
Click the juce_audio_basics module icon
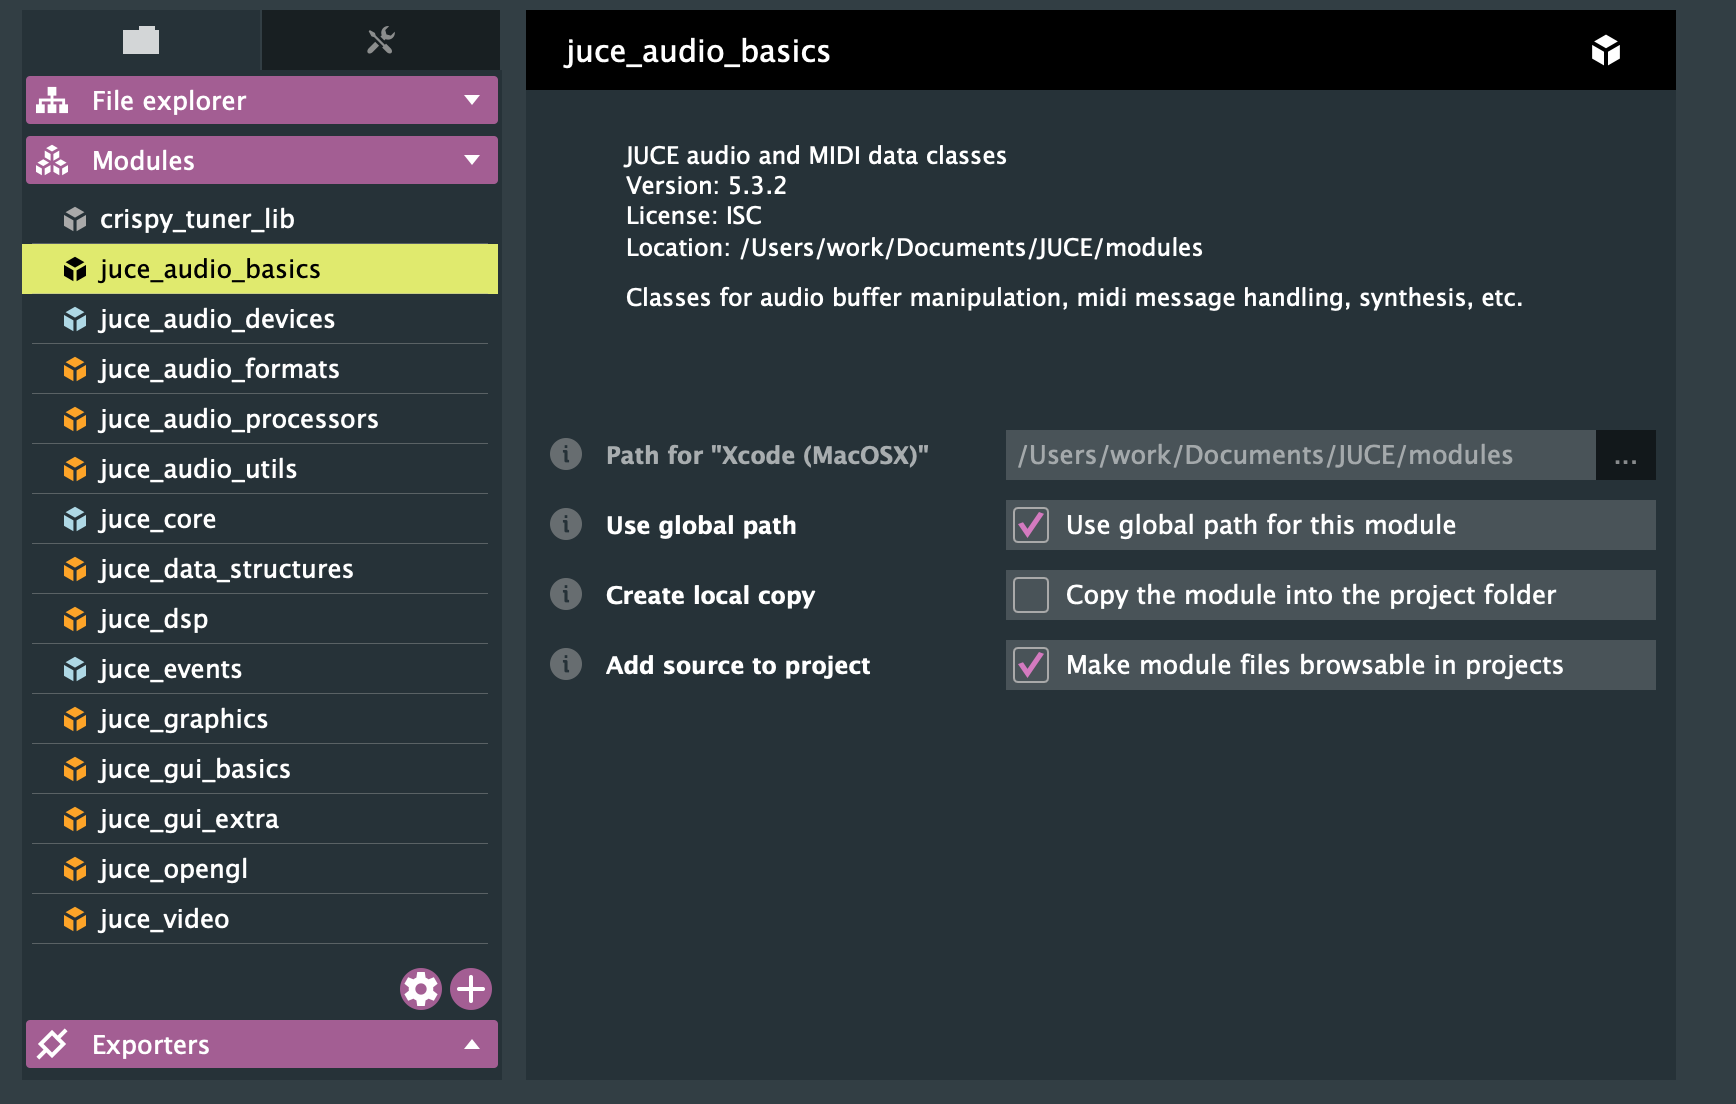tap(75, 269)
